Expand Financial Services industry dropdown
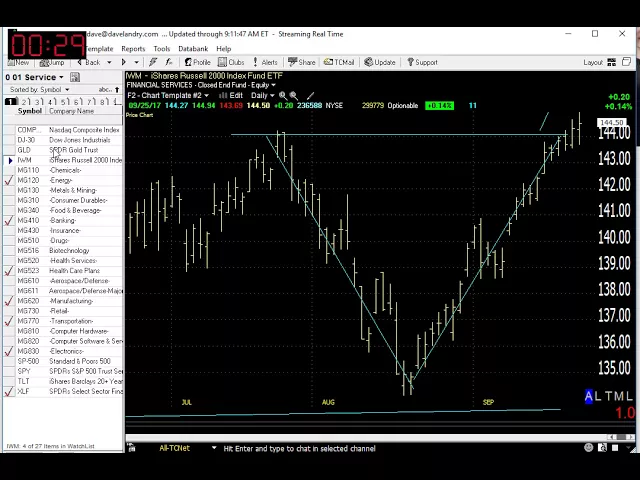This screenshot has height=480, width=640. pos(273,85)
